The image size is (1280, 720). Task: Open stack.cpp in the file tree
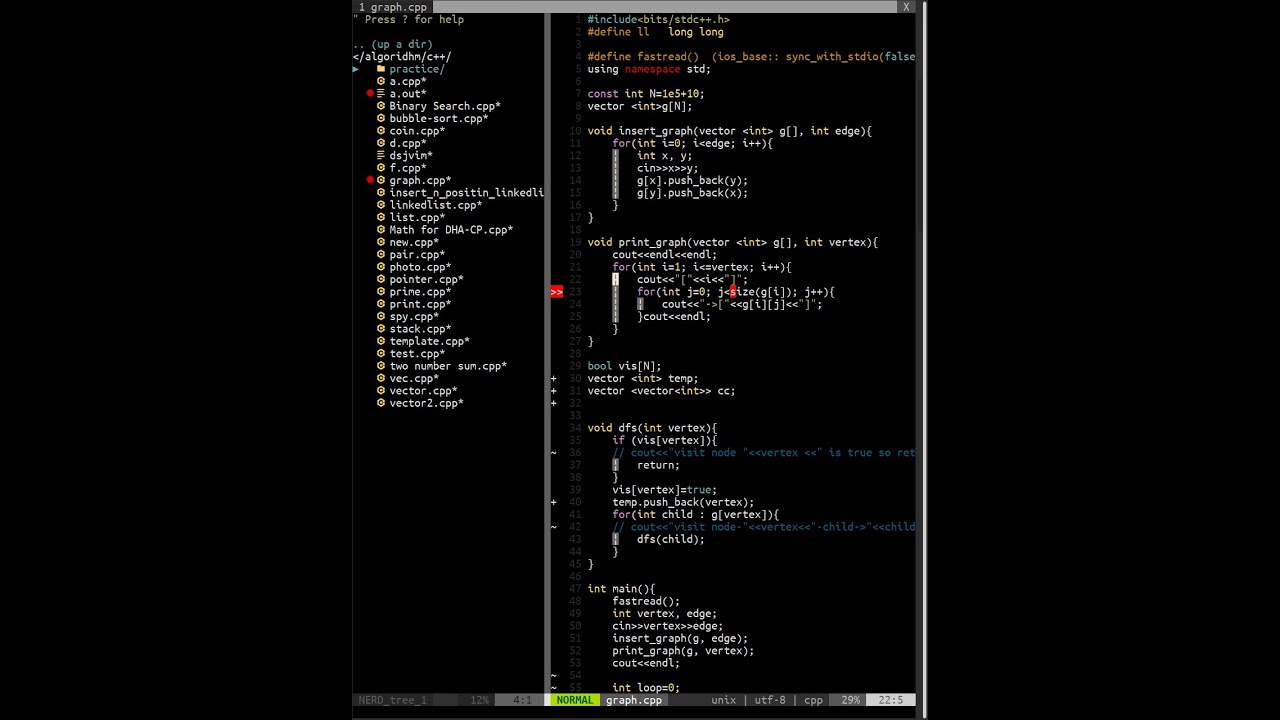pos(420,329)
